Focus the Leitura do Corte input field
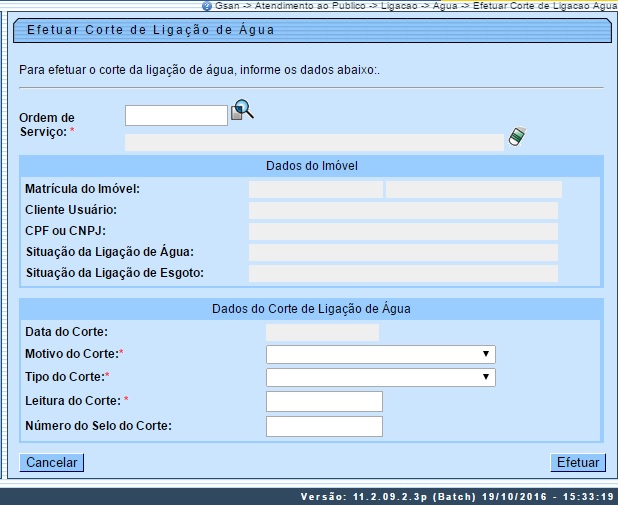Image resolution: width=618 pixels, height=505 pixels. click(x=324, y=401)
